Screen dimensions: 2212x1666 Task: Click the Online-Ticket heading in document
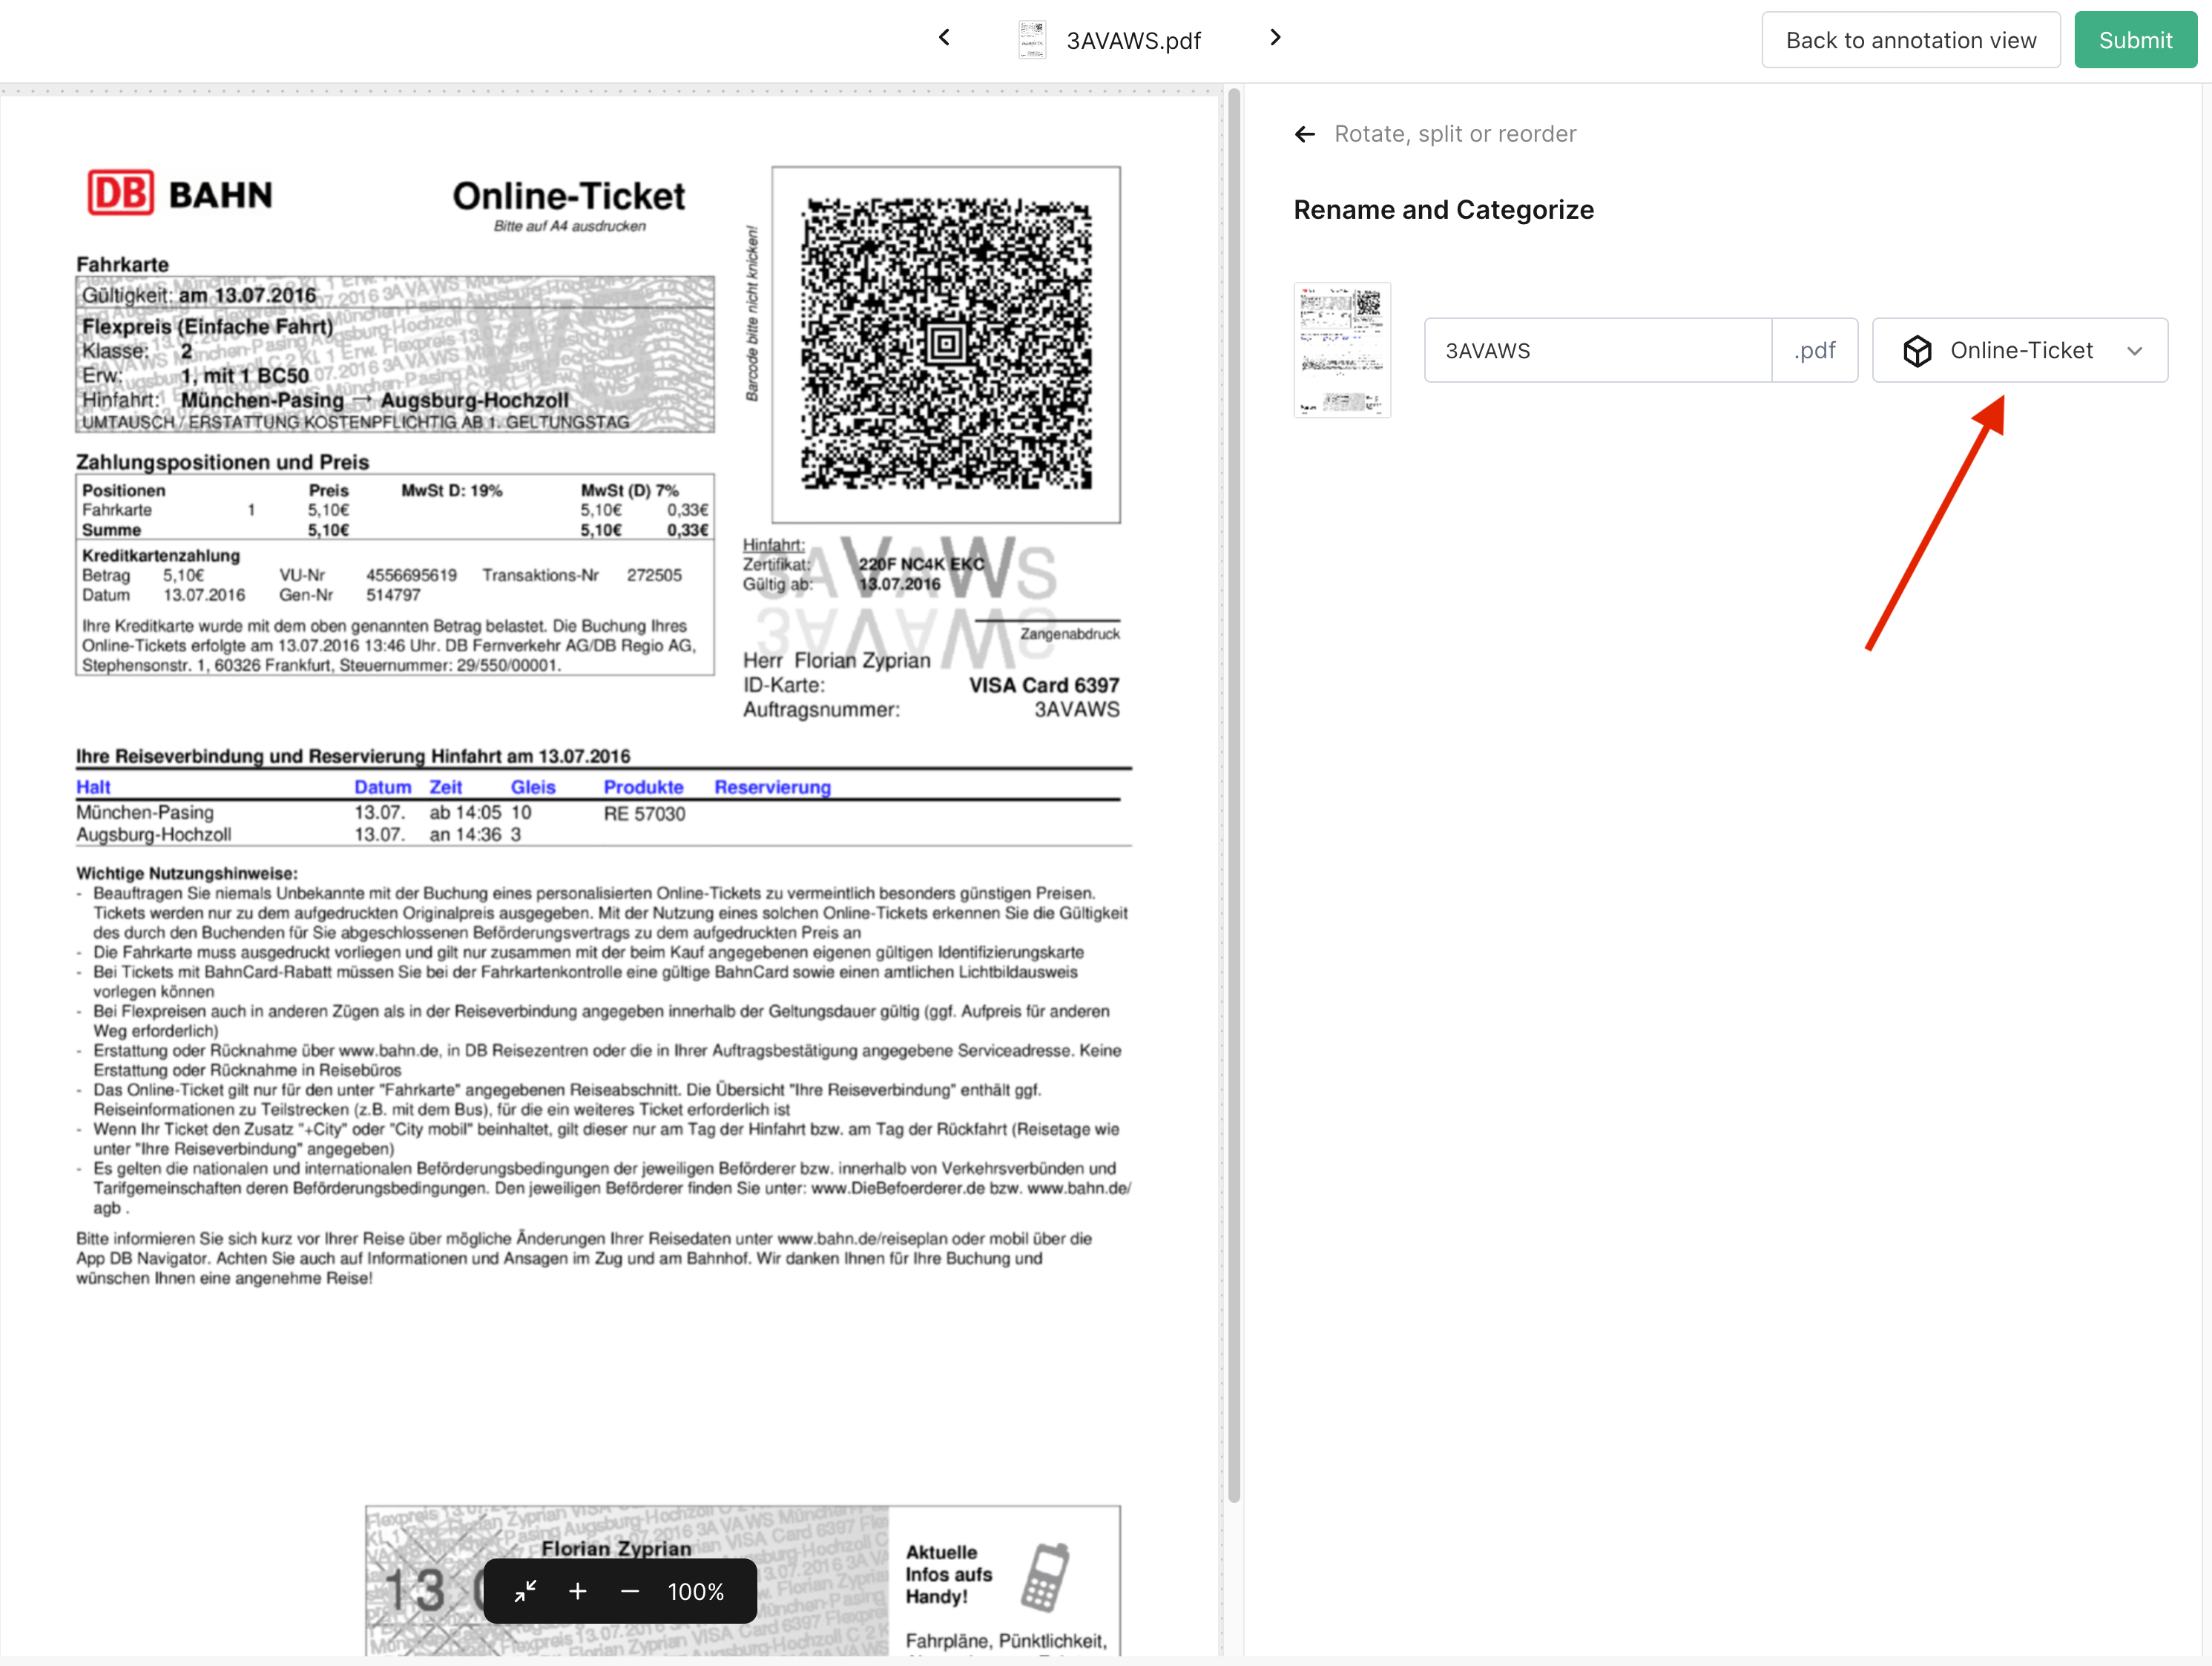pos(569,196)
